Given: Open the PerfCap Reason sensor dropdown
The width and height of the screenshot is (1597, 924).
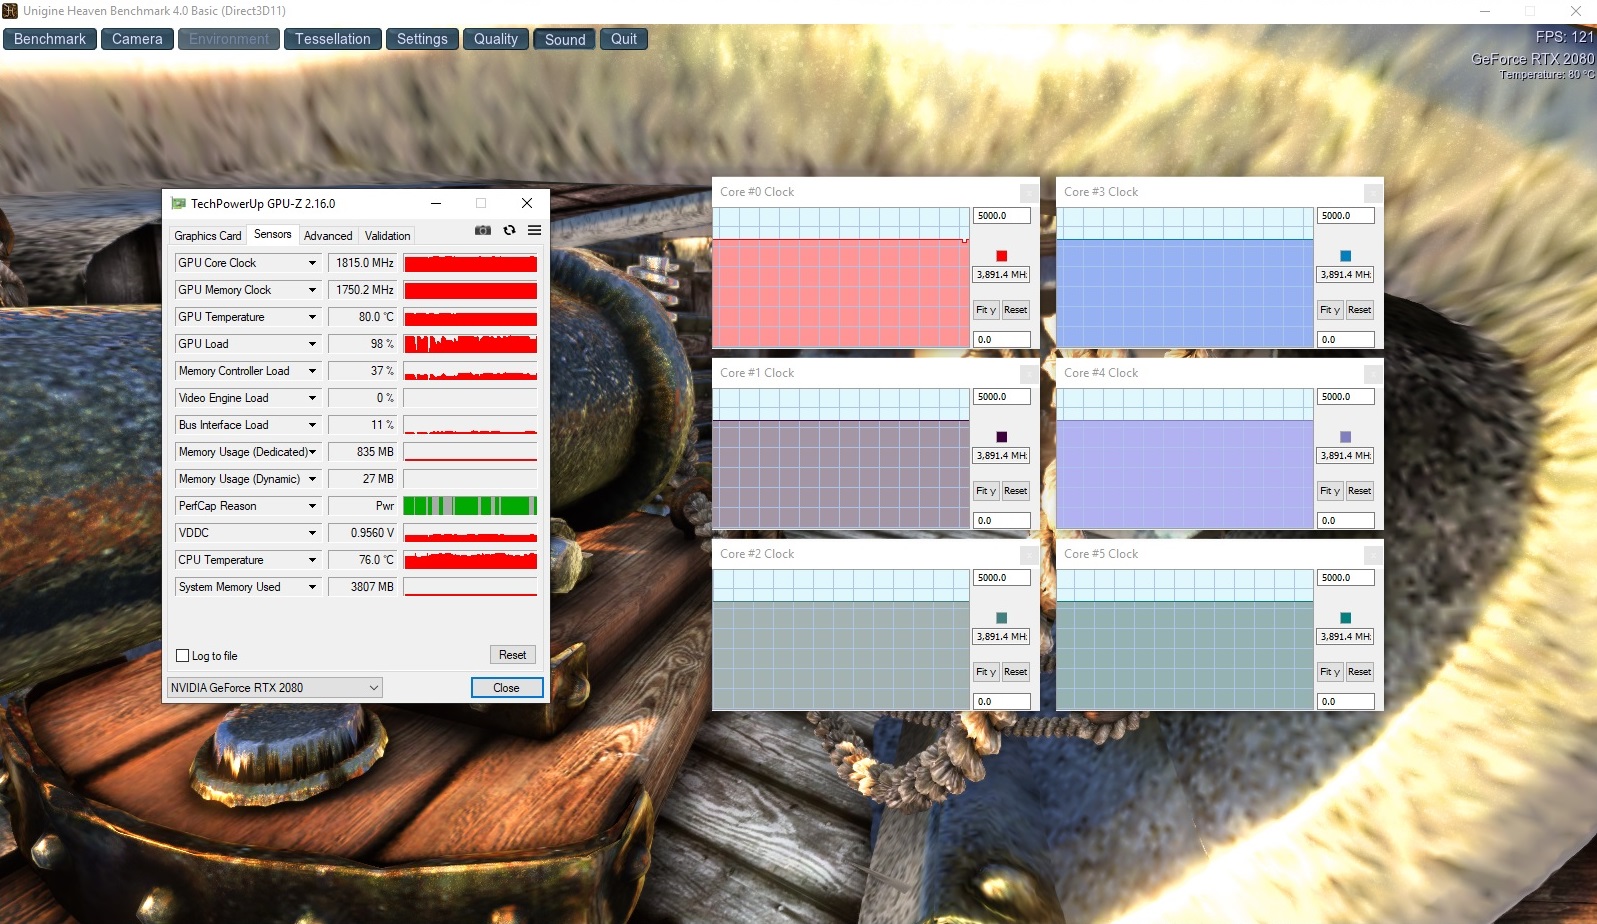Looking at the screenshot, I should (312, 506).
